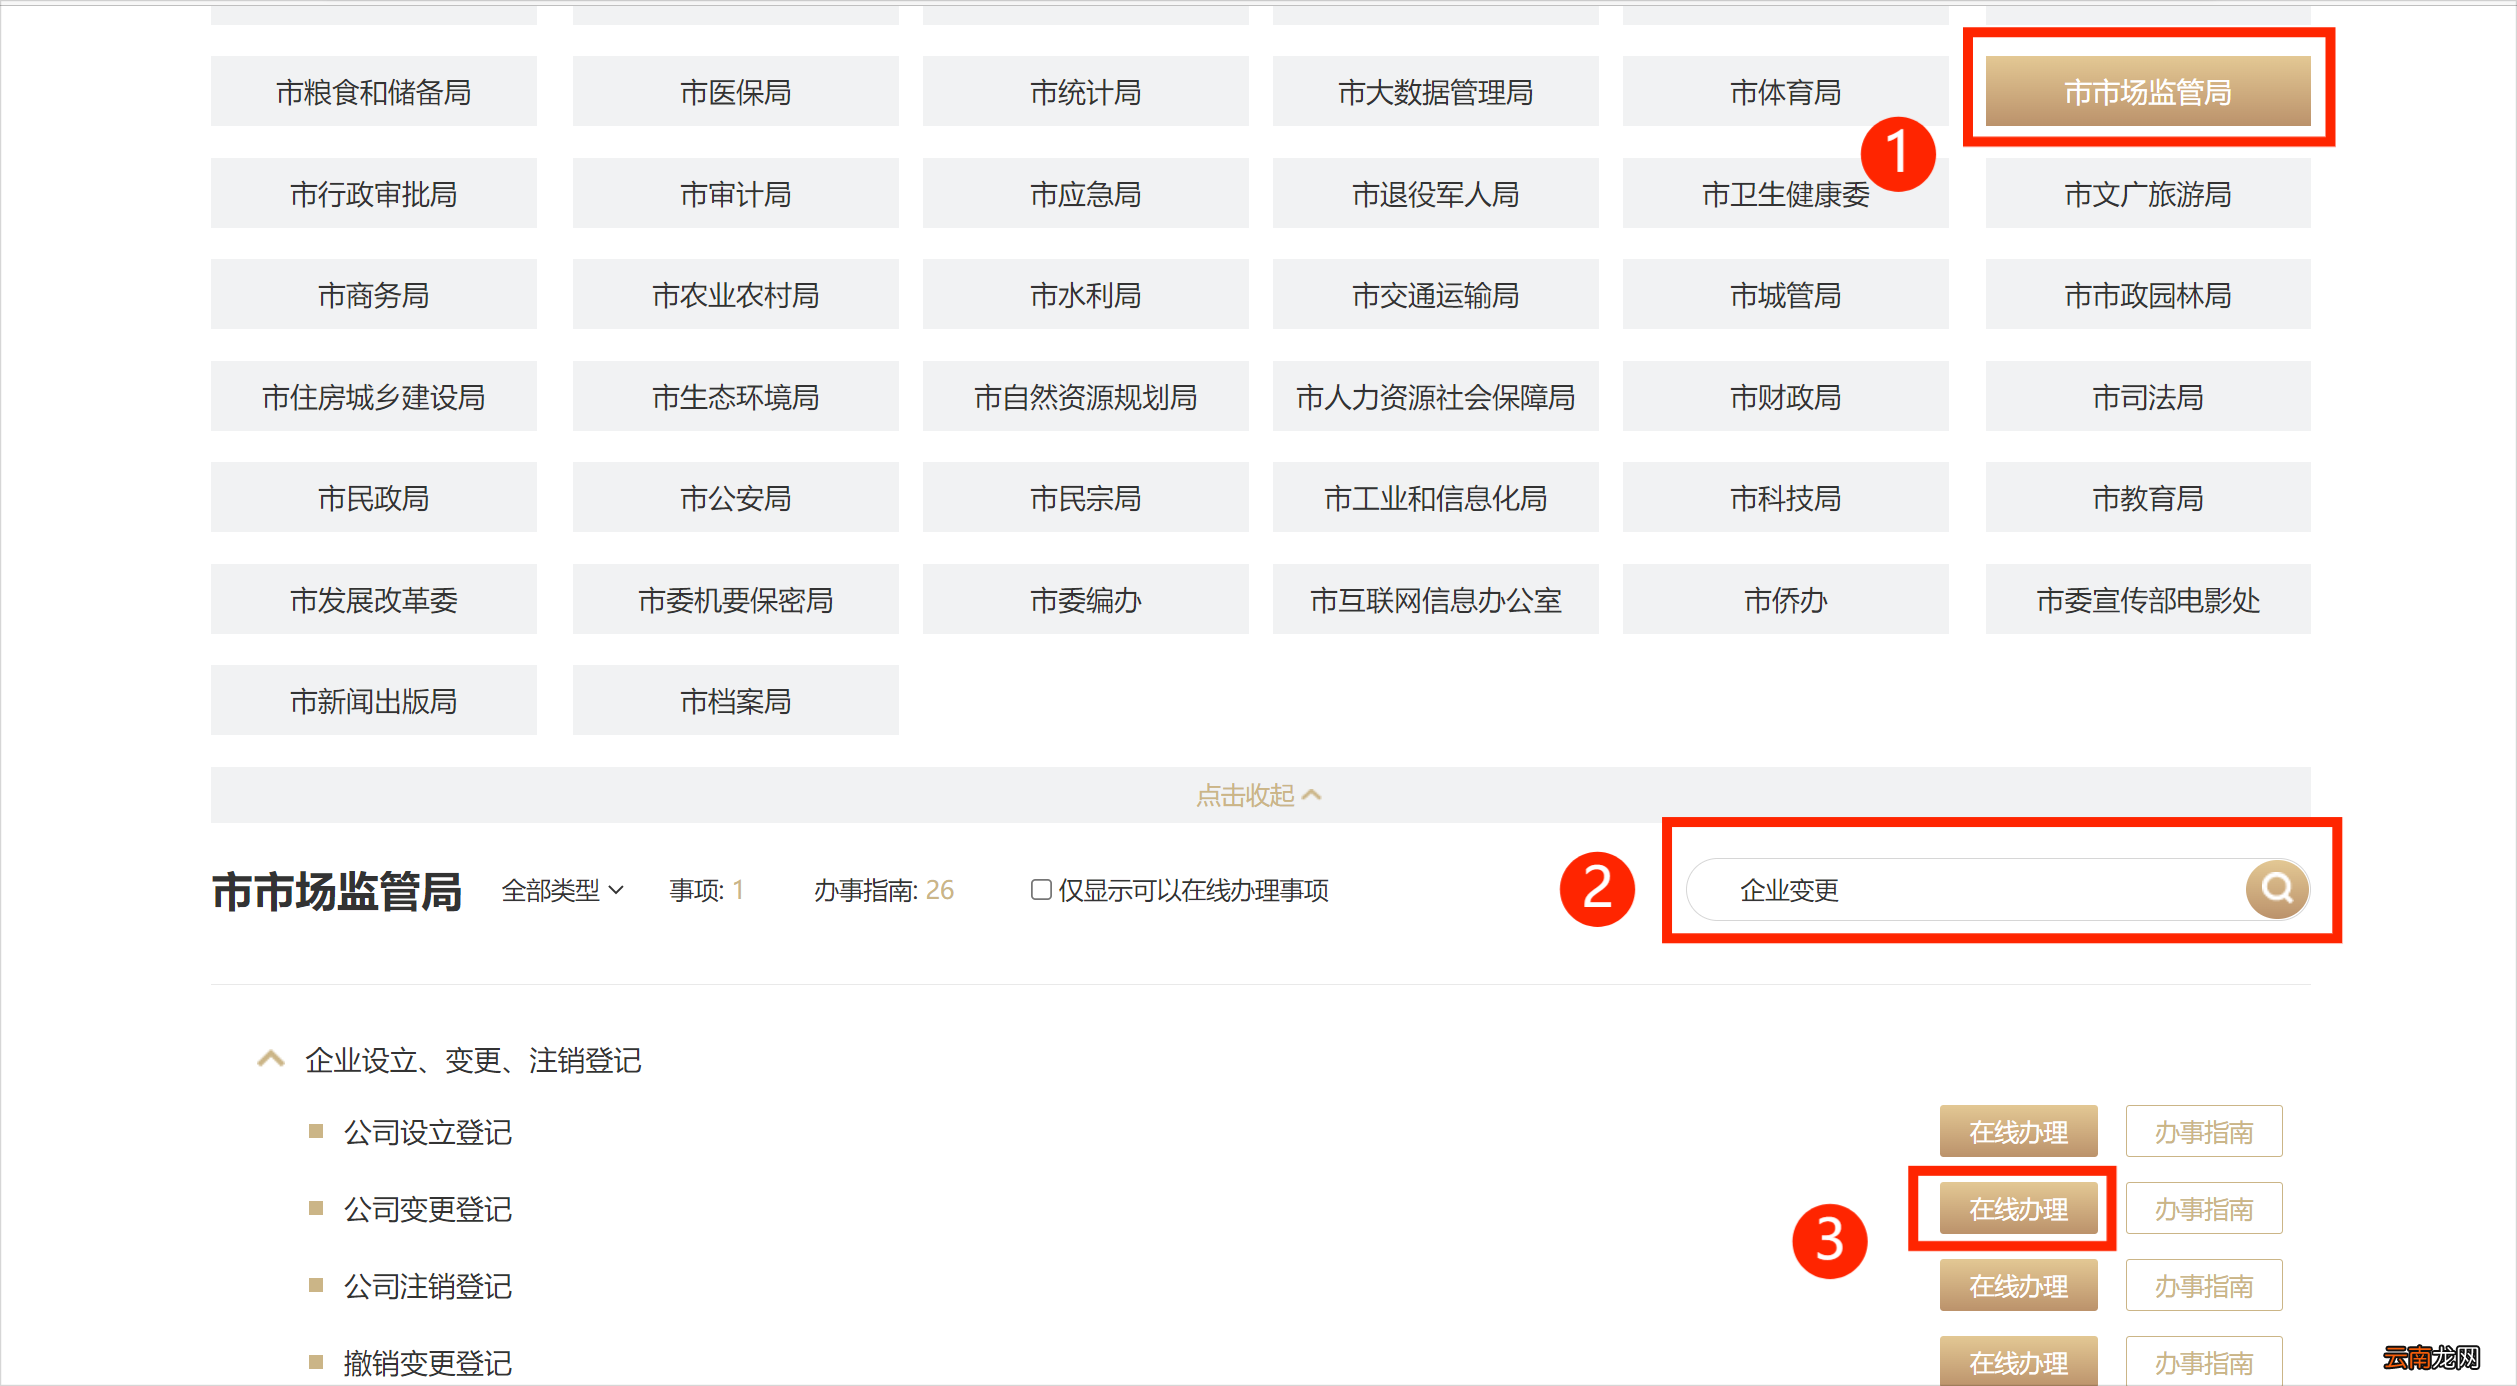Screen dimensions: 2517x1386
Task: Select the 市市场监管局 department tab
Action: click(2148, 91)
